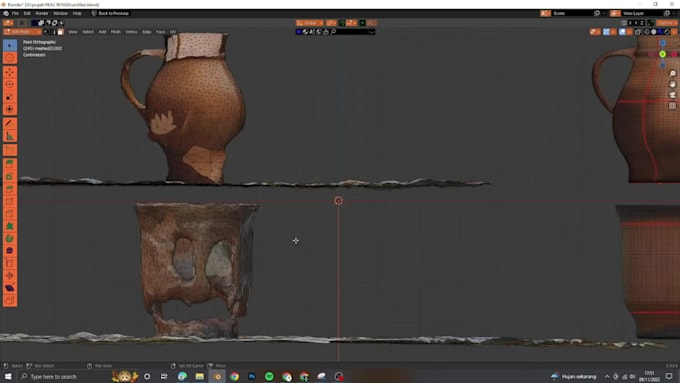The width and height of the screenshot is (680, 383).
Task: Open the snapping options dropdown
Action: [x=351, y=23]
